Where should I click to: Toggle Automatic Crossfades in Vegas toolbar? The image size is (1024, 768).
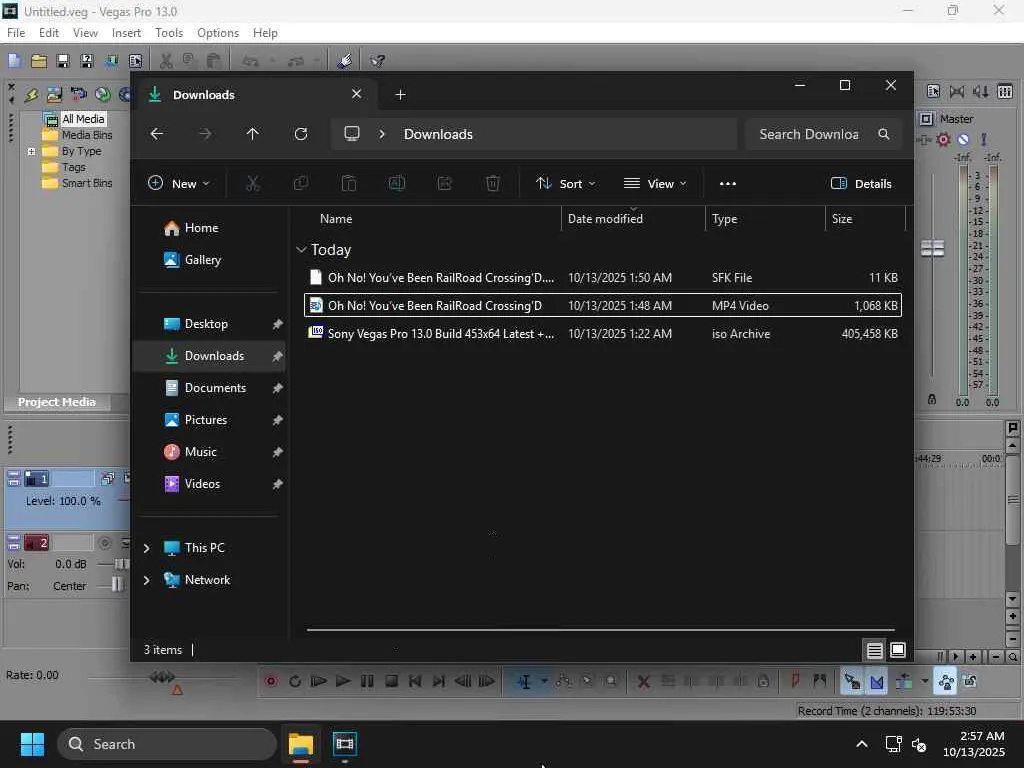pyautogui.click(x=876, y=681)
